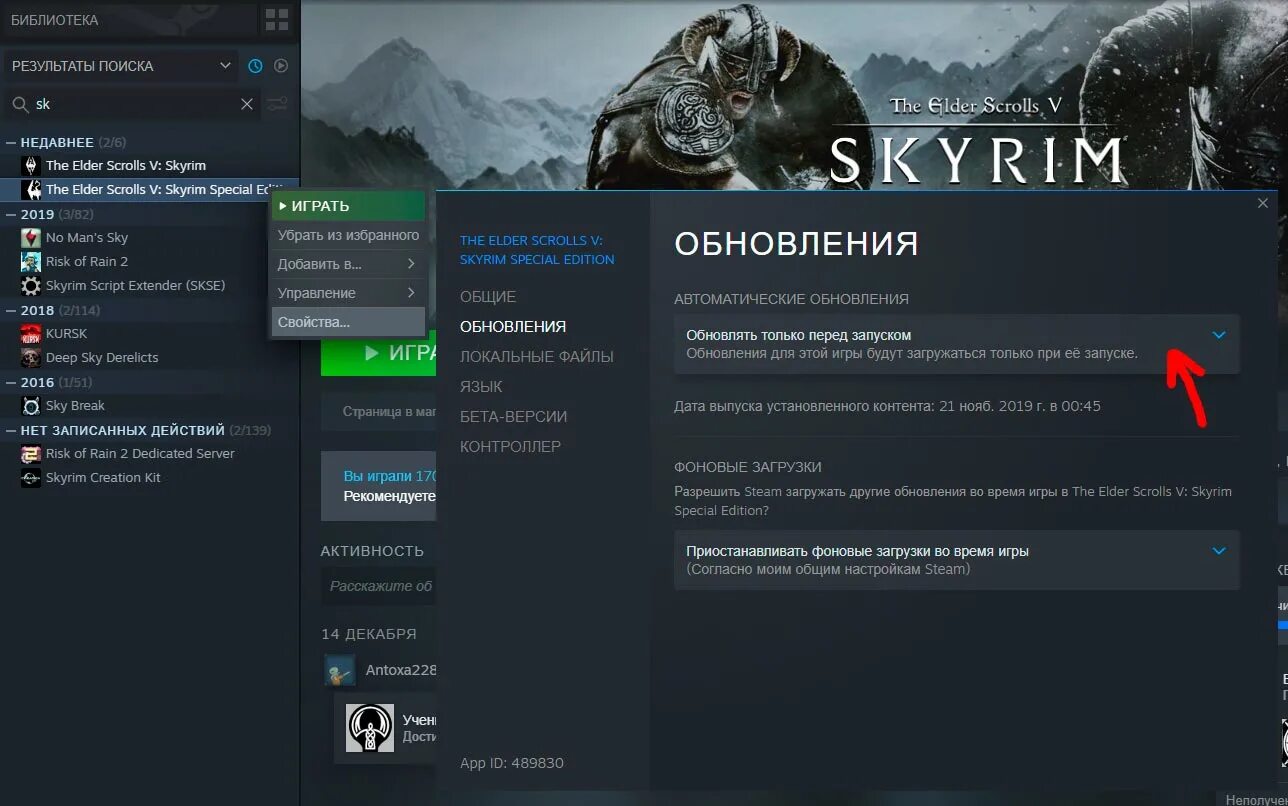Click the KURSK game icon
1288x806 pixels.
pos(31,333)
